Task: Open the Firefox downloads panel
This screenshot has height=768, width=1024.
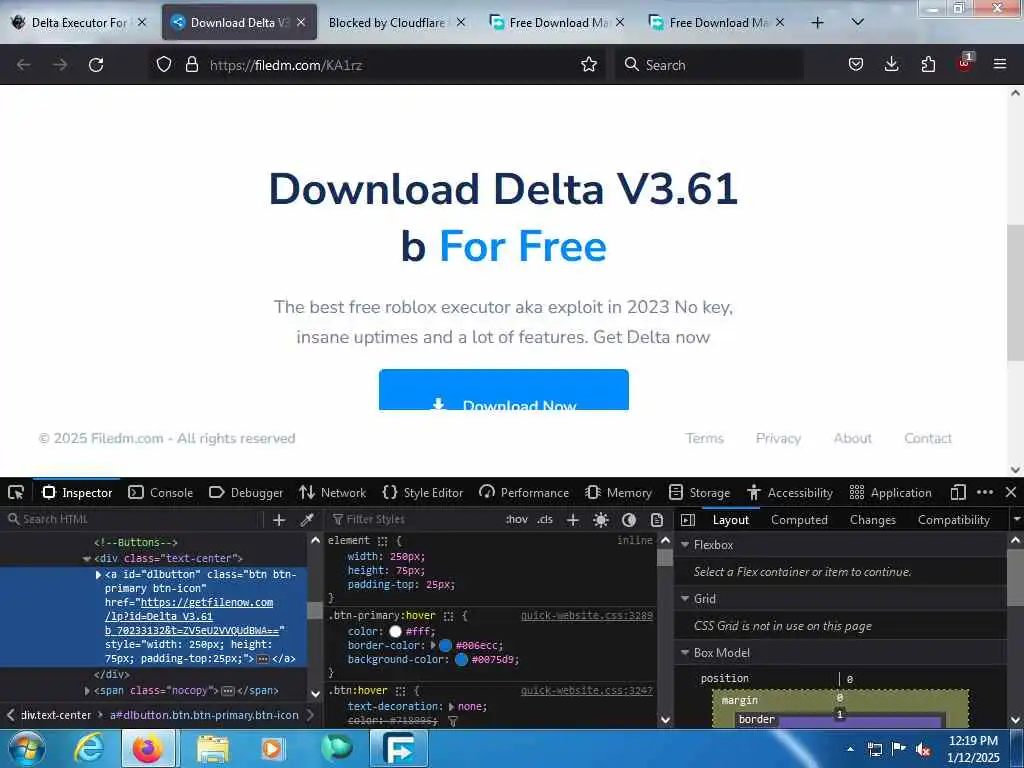Action: [891, 64]
